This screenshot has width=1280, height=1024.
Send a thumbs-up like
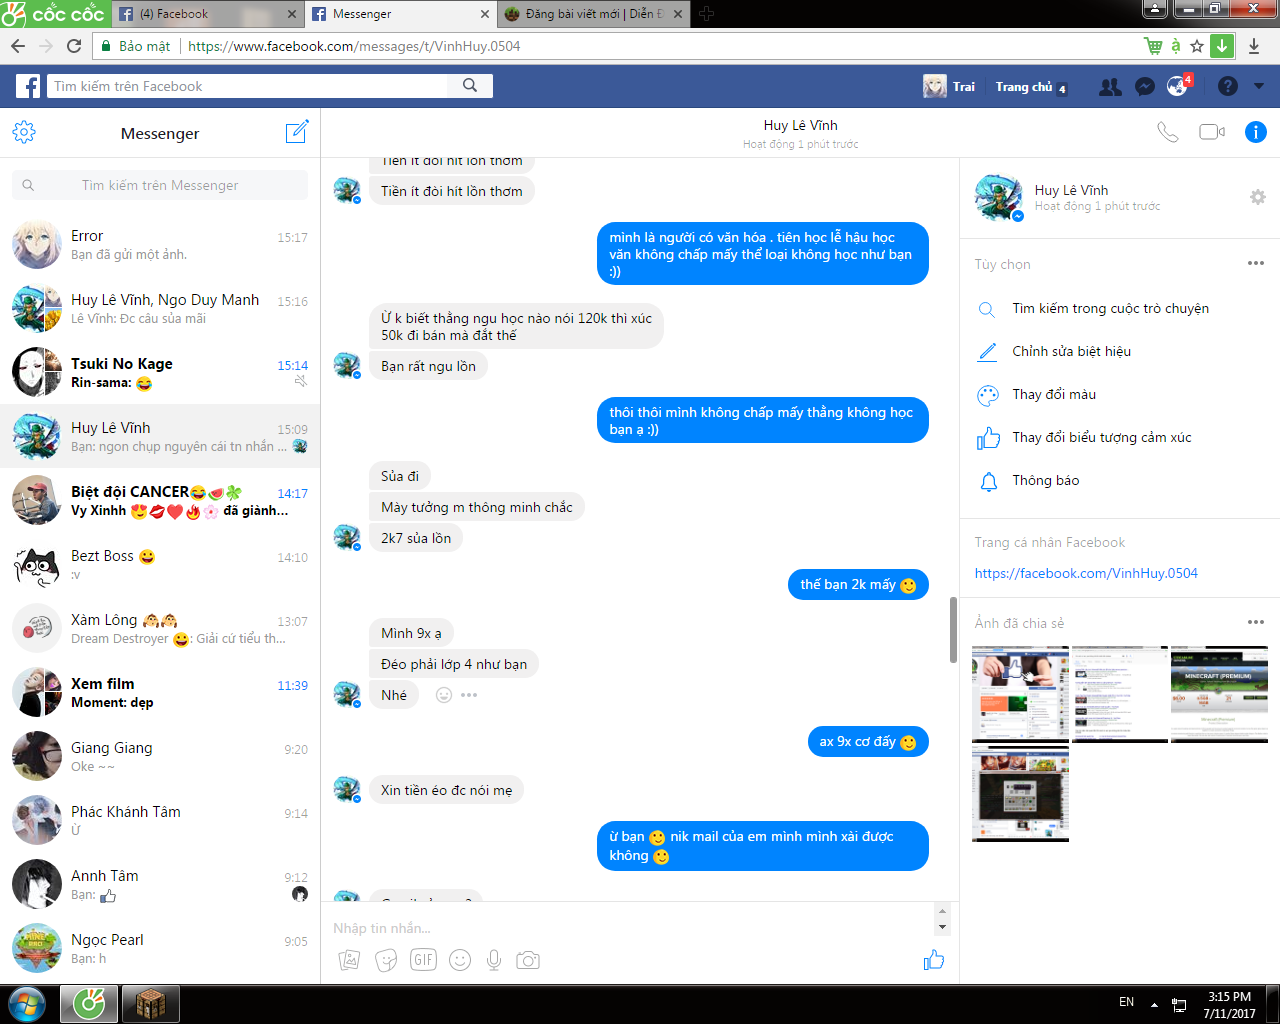[934, 960]
